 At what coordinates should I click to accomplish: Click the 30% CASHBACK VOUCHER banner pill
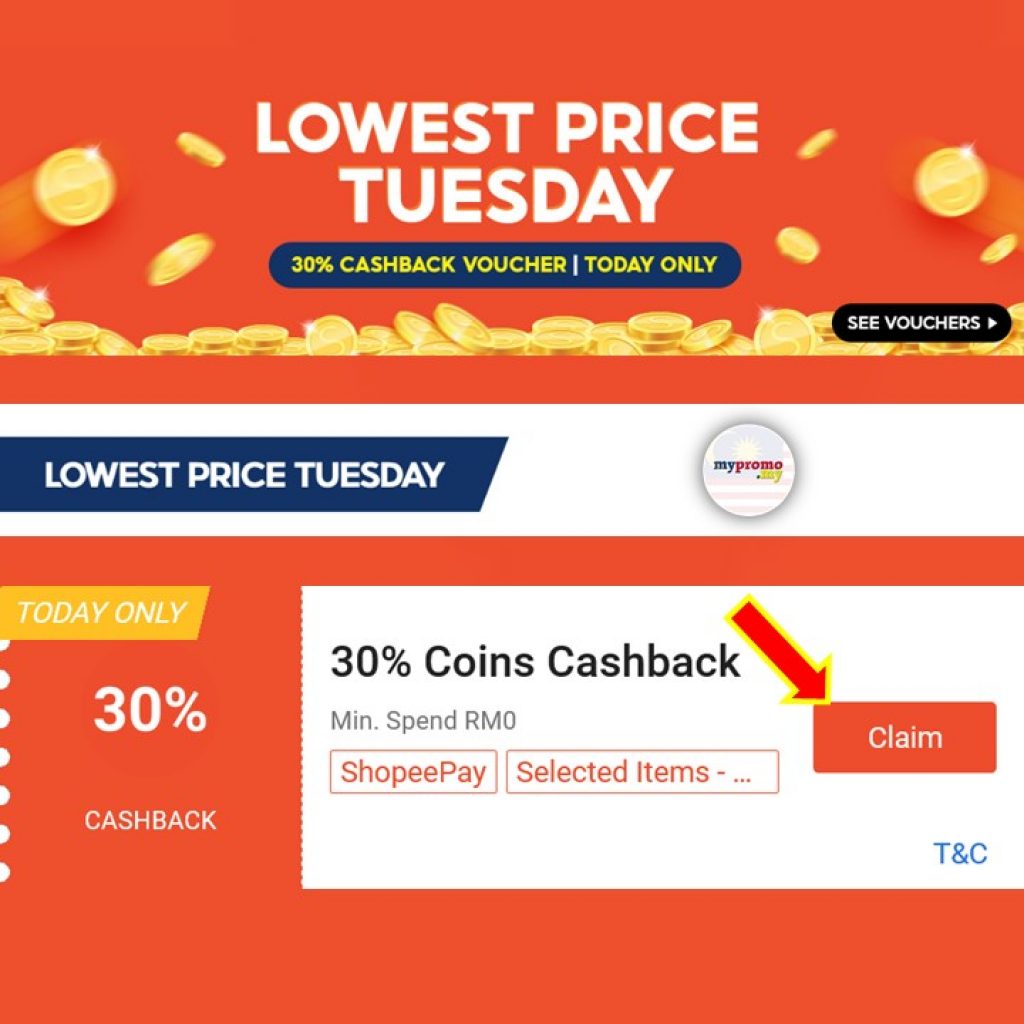505,264
